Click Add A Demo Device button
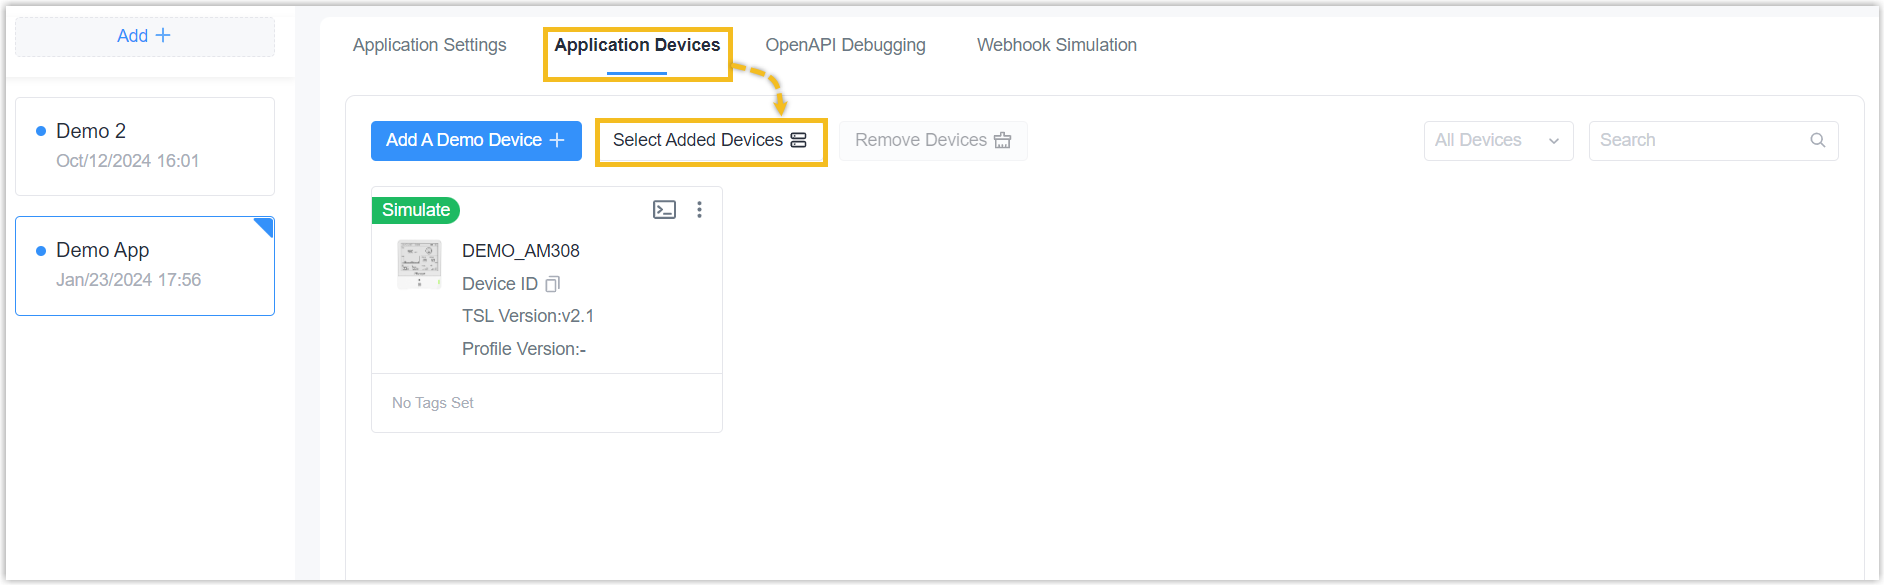 (476, 141)
